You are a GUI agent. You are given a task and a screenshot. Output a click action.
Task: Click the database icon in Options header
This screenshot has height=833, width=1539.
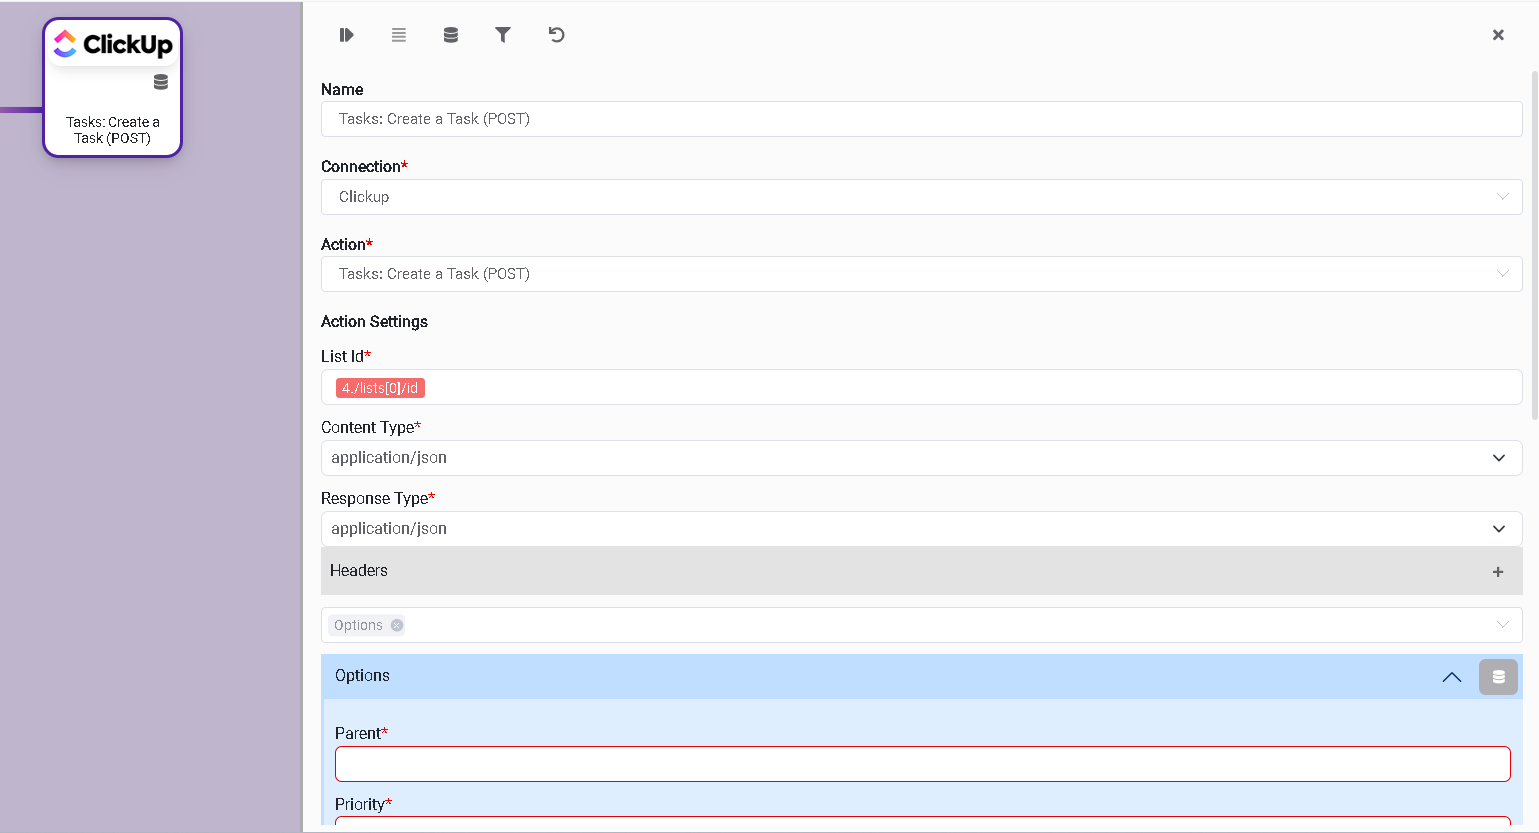[x=1498, y=677]
